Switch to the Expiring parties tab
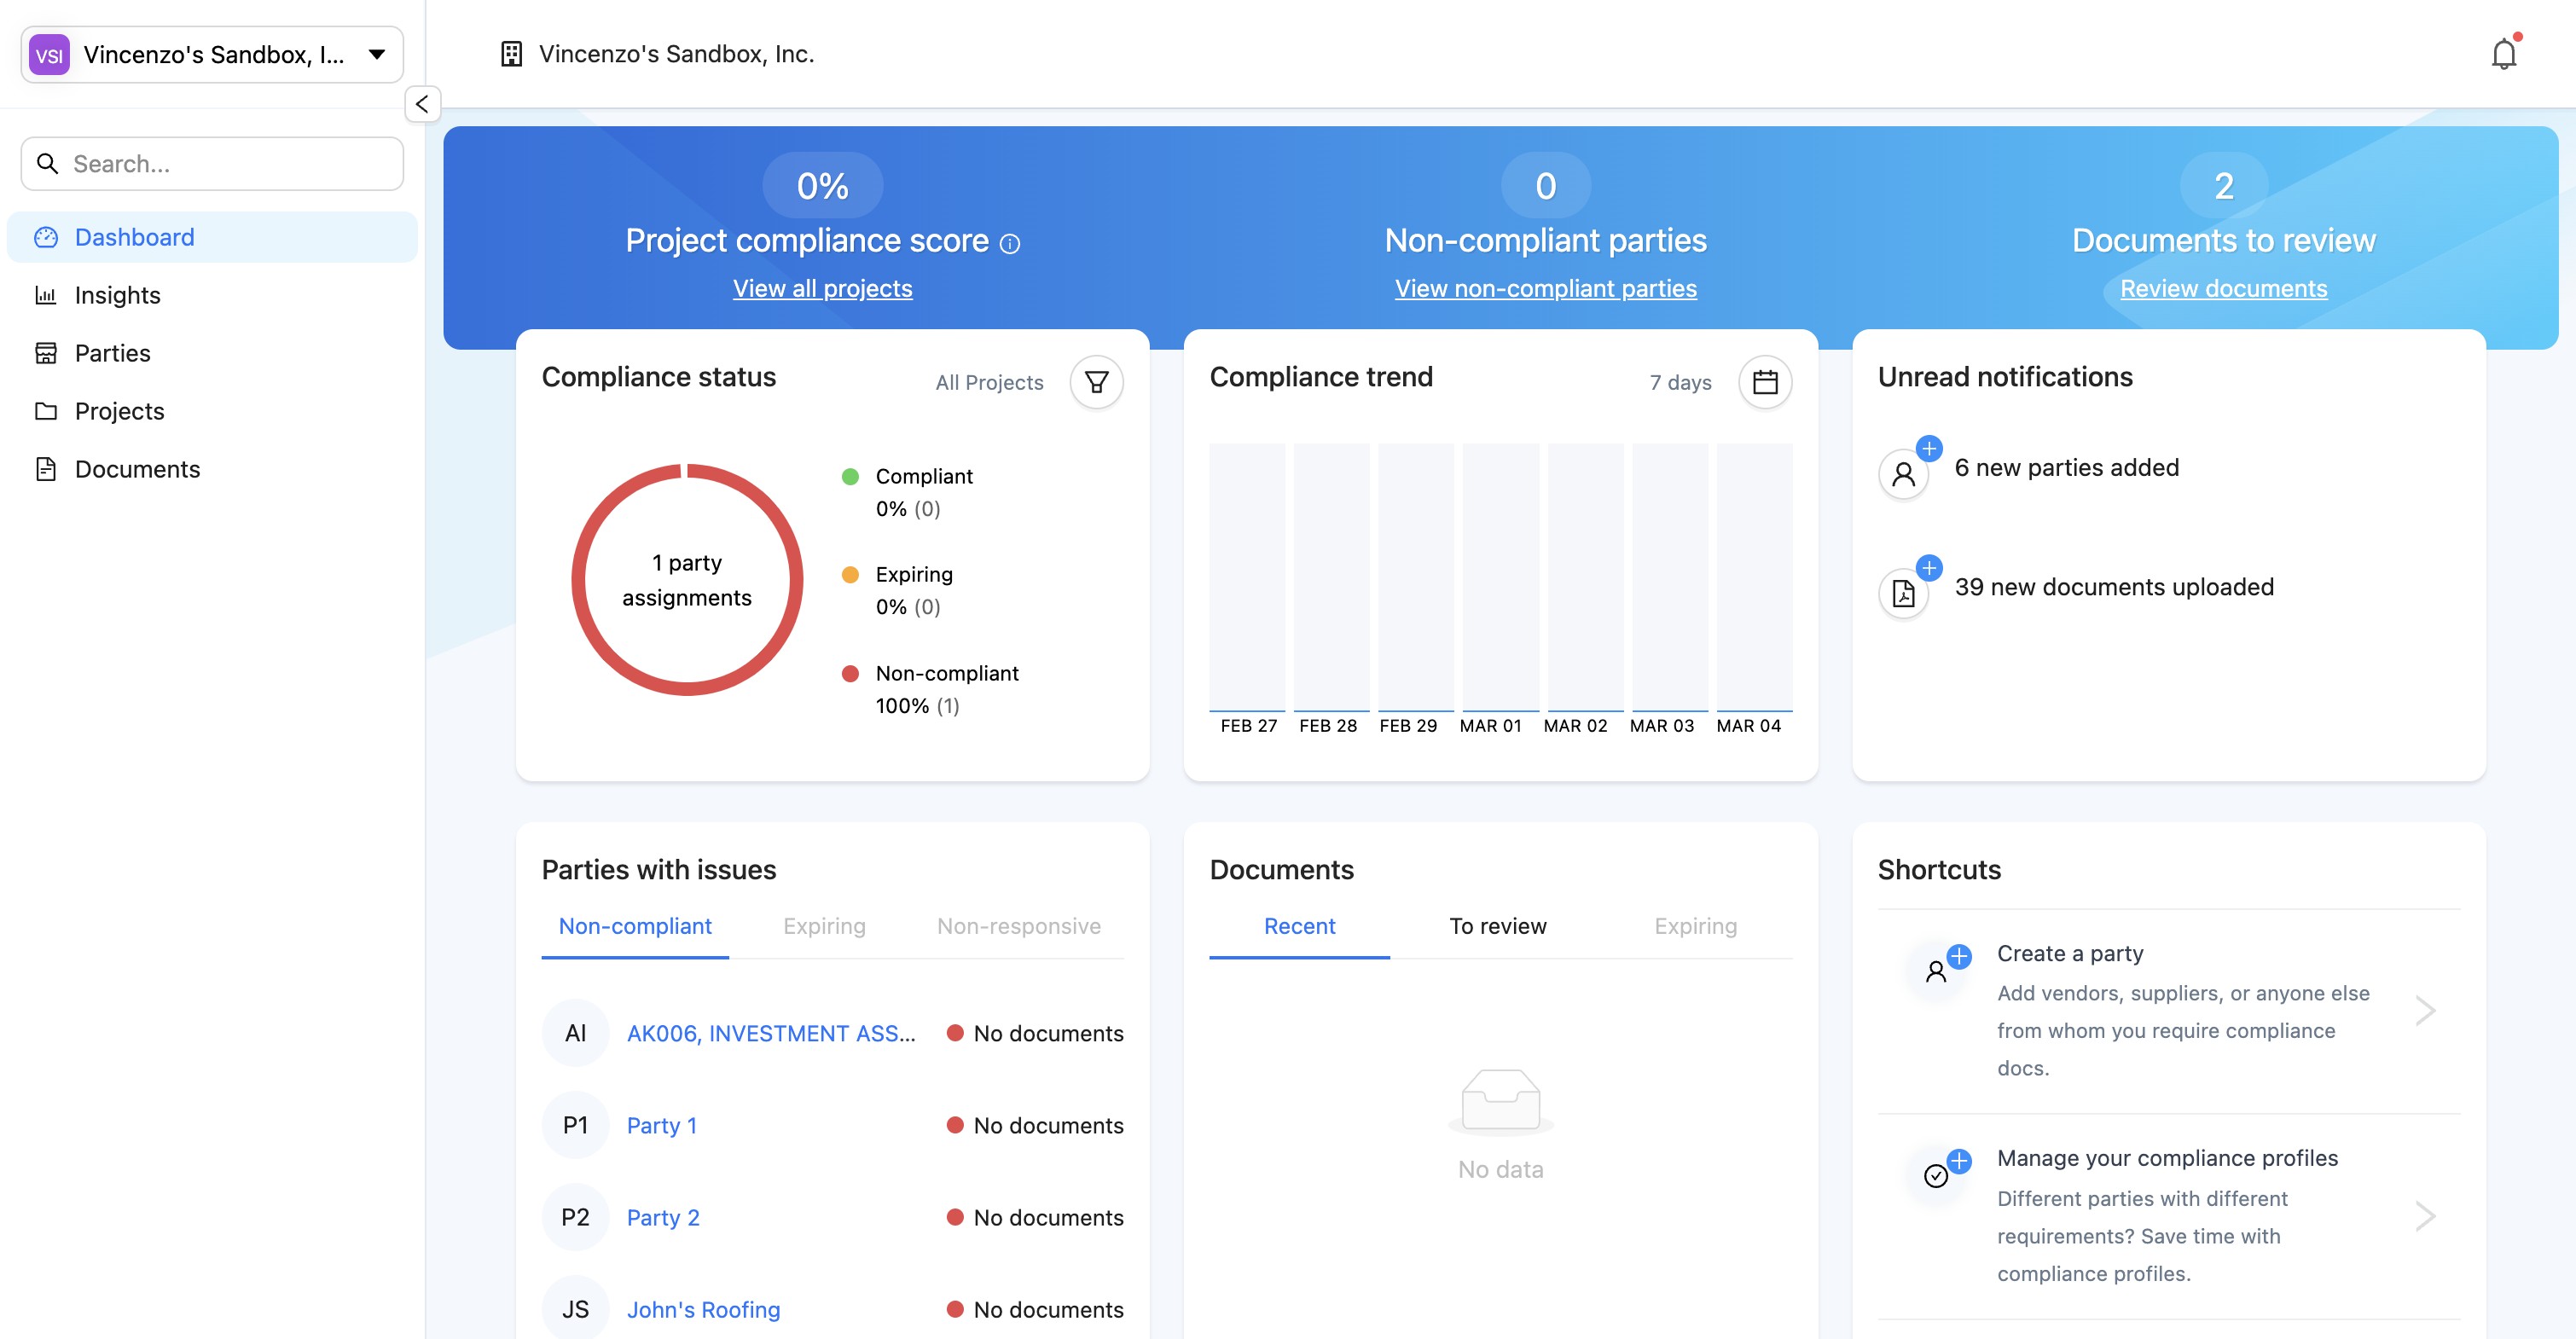The width and height of the screenshot is (2576, 1339). tap(824, 926)
